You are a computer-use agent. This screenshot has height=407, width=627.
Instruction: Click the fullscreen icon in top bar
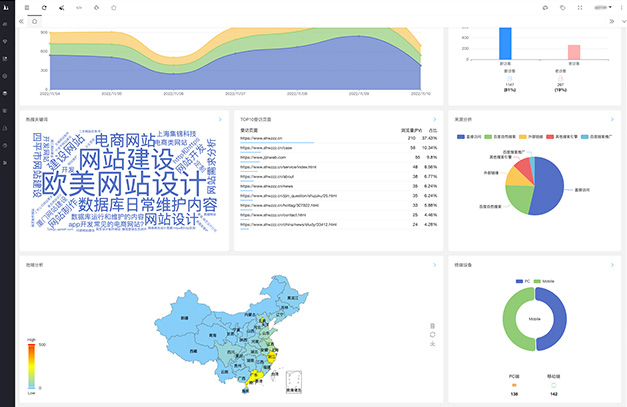[x=580, y=7]
